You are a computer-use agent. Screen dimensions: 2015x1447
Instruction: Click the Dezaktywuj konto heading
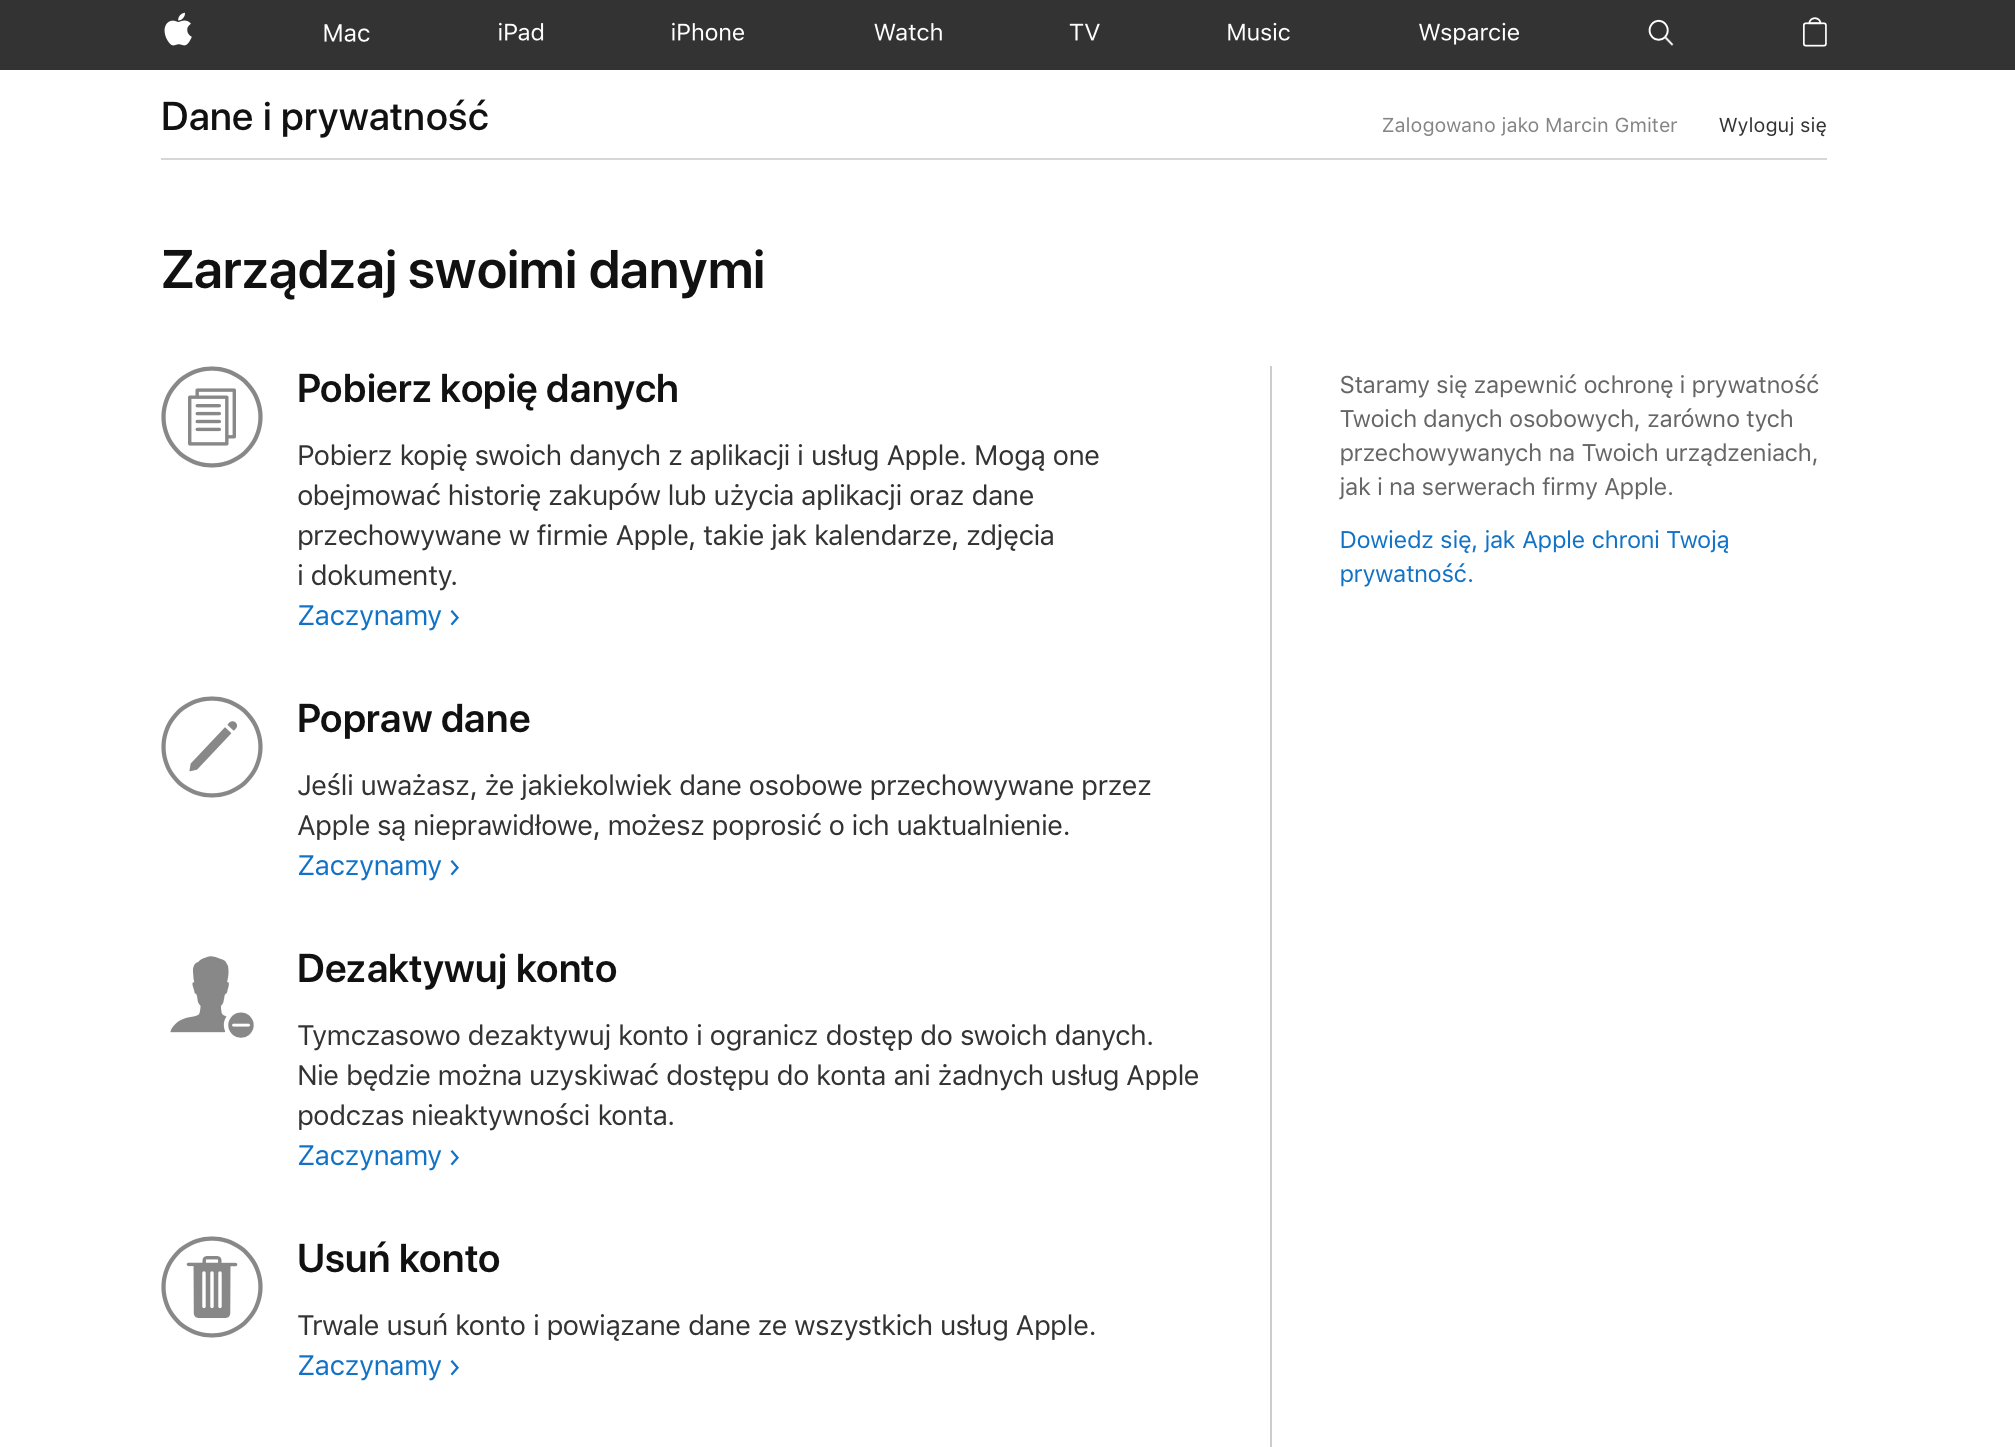point(457,969)
